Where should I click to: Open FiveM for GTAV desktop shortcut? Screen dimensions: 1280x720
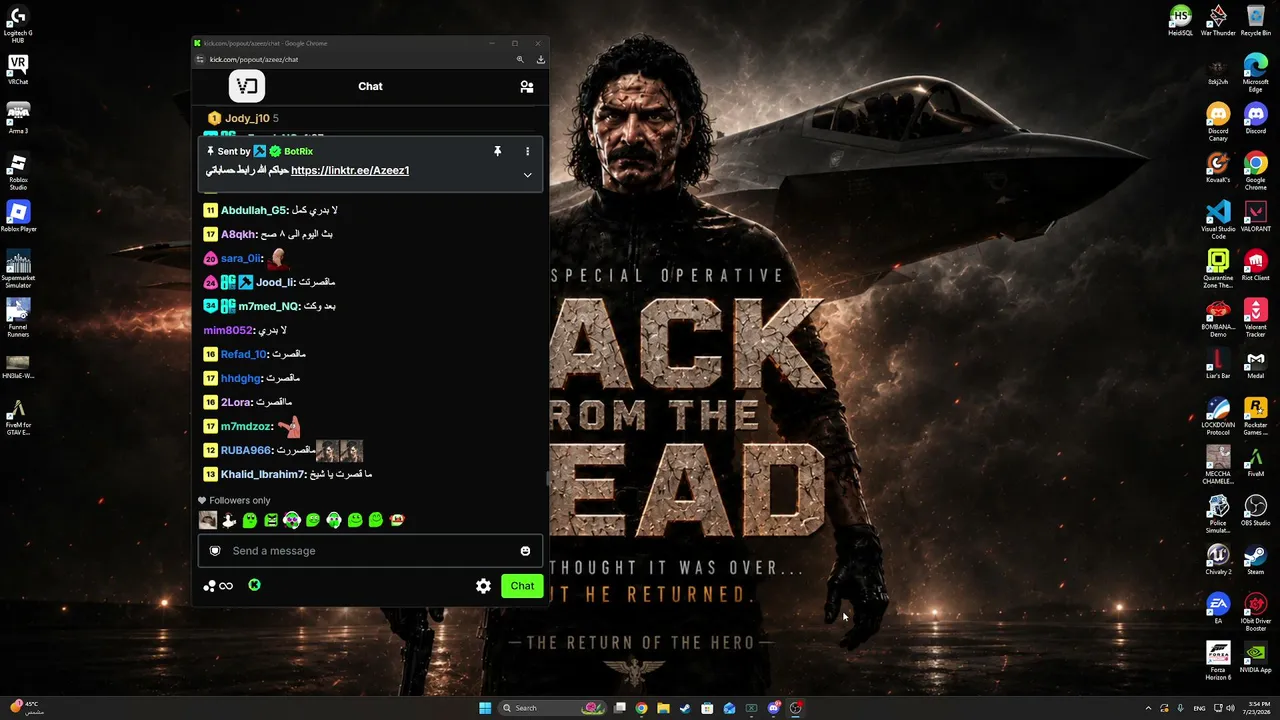(18, 418)
